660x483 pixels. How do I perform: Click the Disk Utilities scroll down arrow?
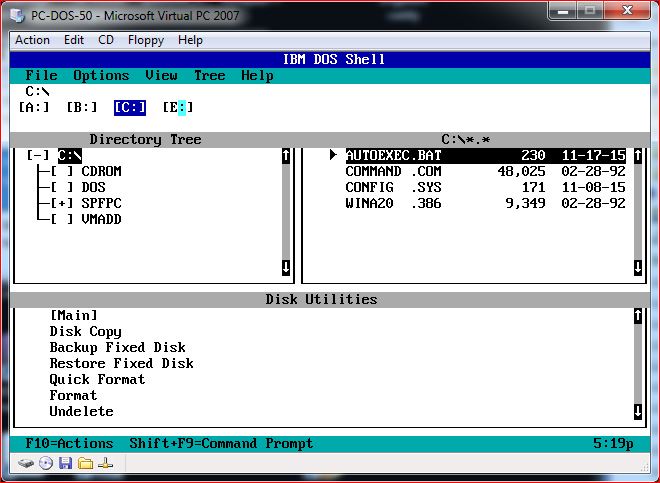tap(638, 411)
